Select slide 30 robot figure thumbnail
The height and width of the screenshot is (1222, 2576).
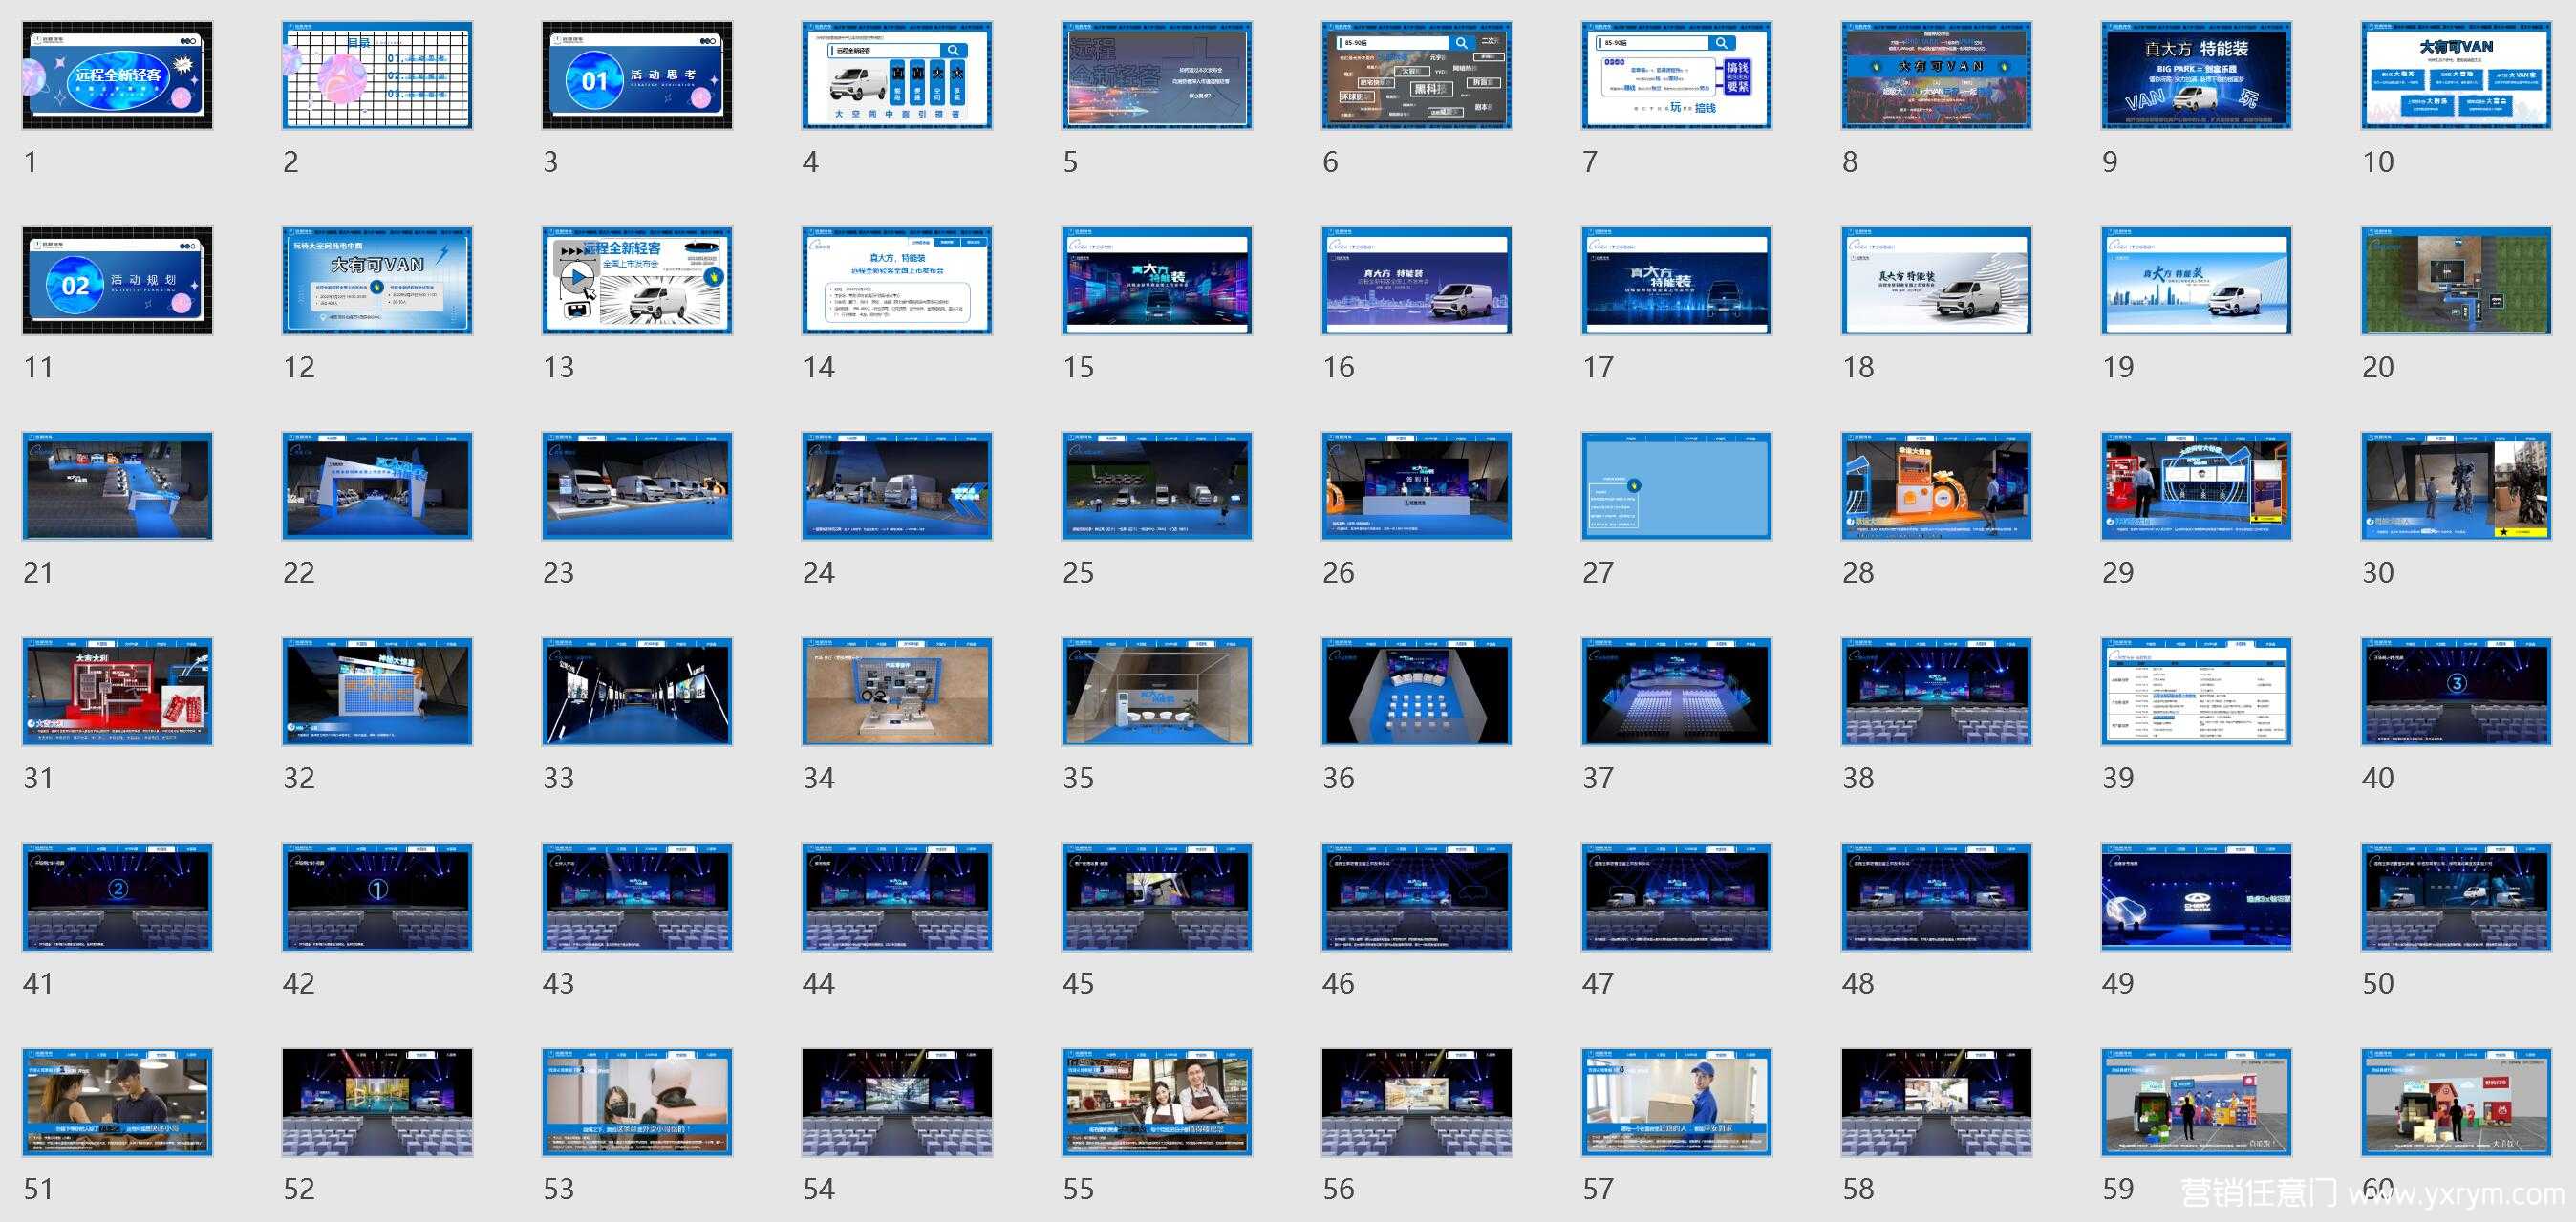pos(2457,487)
